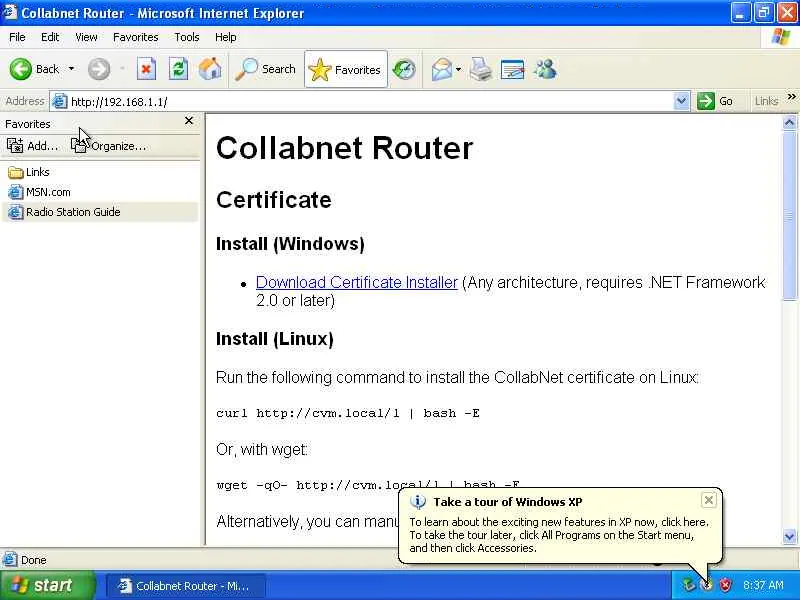
Task: Click the red security shield tray icon
Action: [x=725, y=585]
